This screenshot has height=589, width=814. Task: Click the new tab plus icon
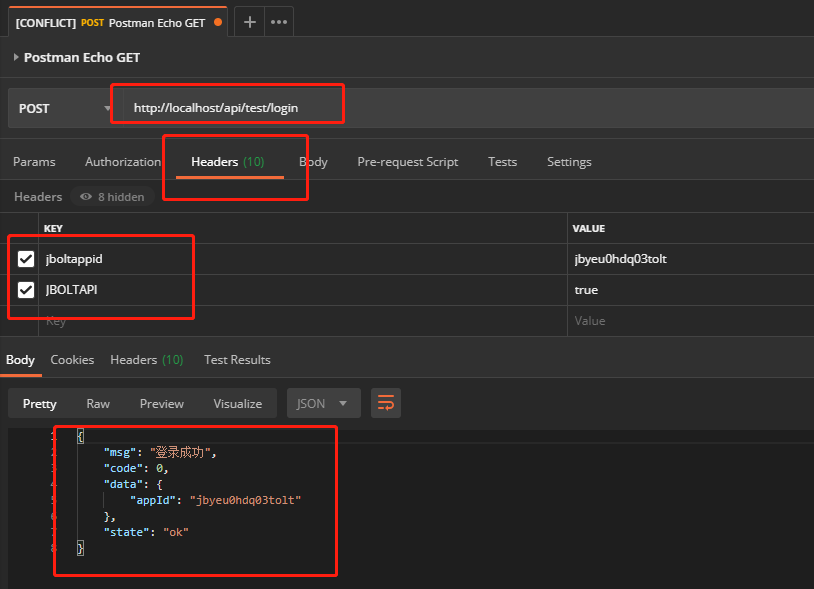pyautogui.click(x=250, y=22)
